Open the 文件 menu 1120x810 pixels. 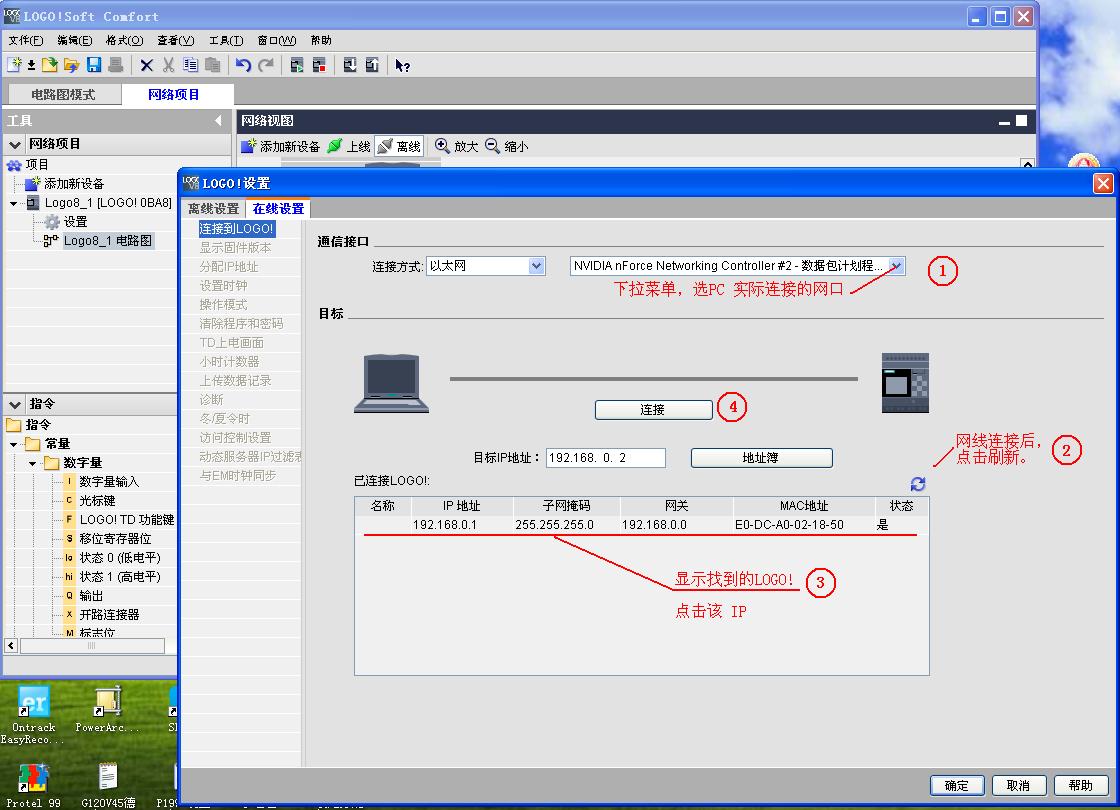(26, 41)
